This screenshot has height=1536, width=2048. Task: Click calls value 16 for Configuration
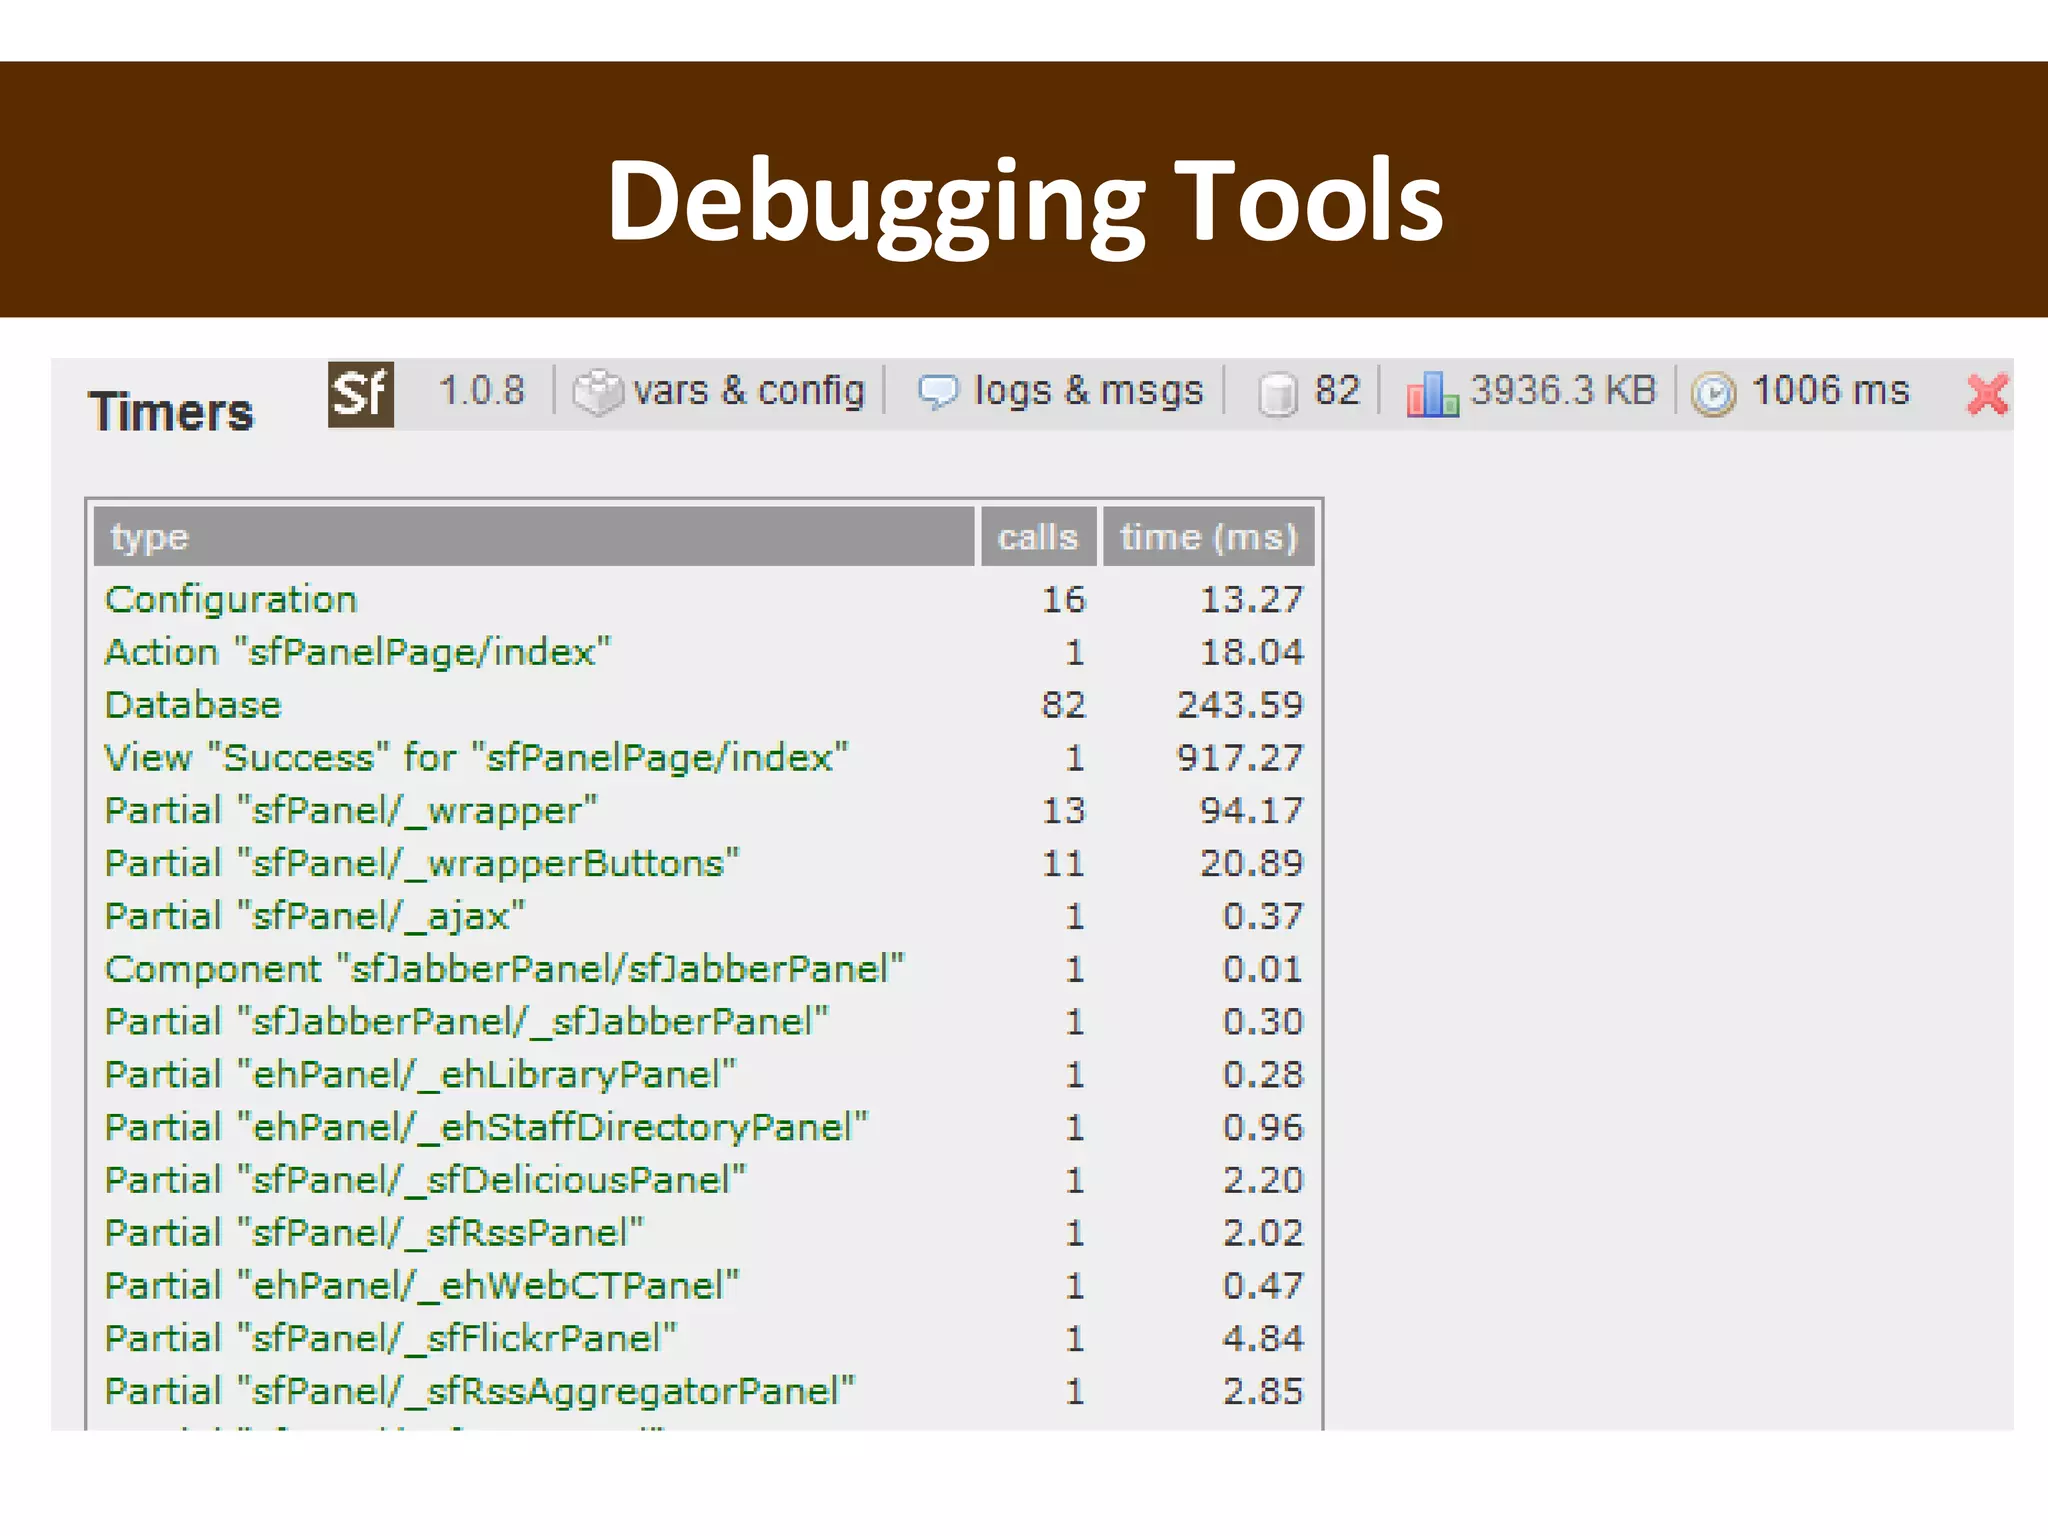(x=1064, y=599)
